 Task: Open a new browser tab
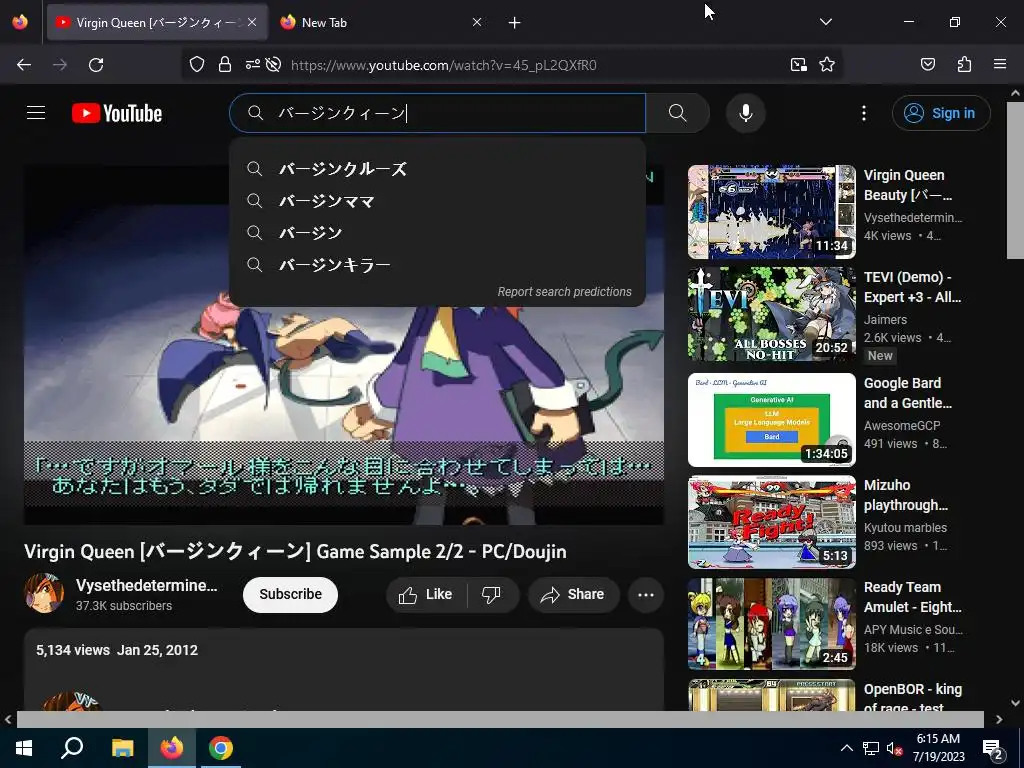pyautogui.click(x=515, y=23)
